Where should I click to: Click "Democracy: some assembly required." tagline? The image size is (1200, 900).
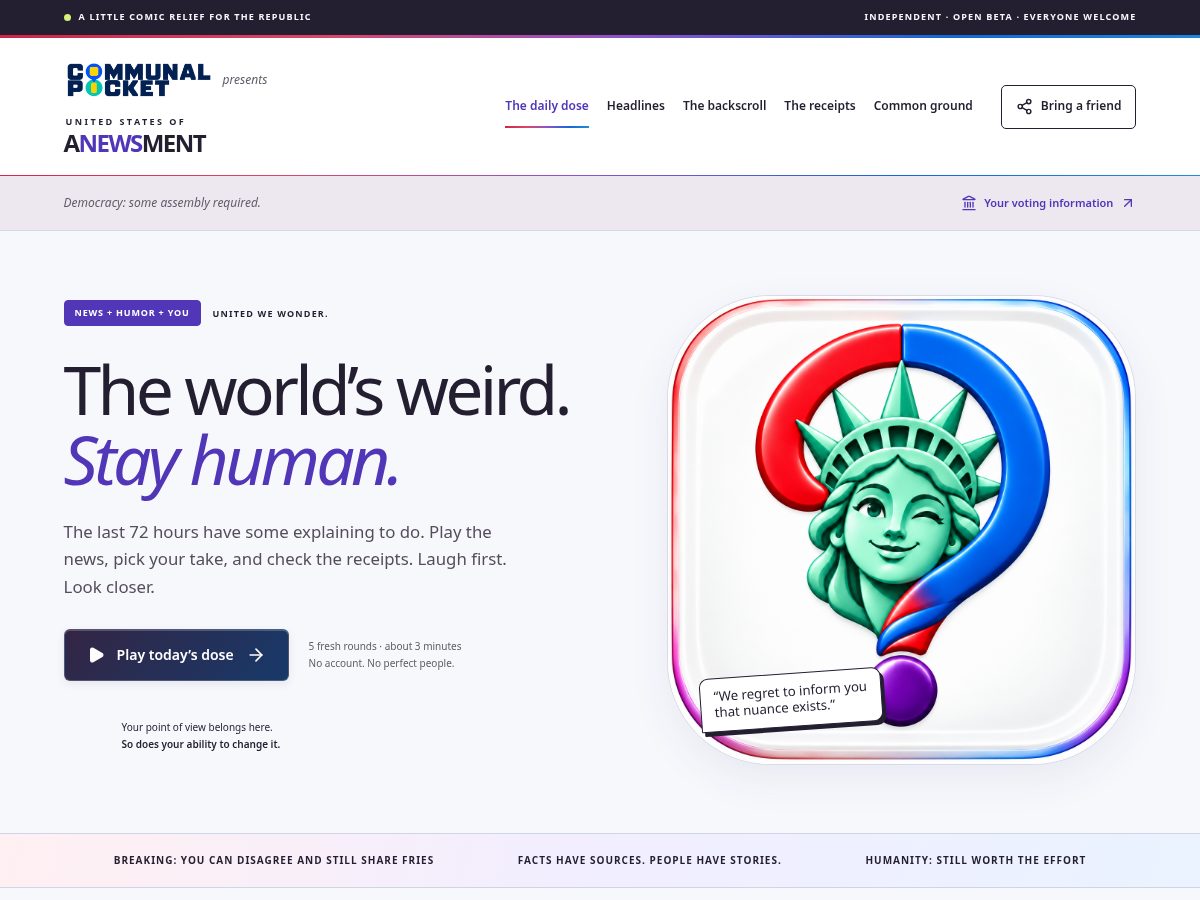(x=162, y=203)
